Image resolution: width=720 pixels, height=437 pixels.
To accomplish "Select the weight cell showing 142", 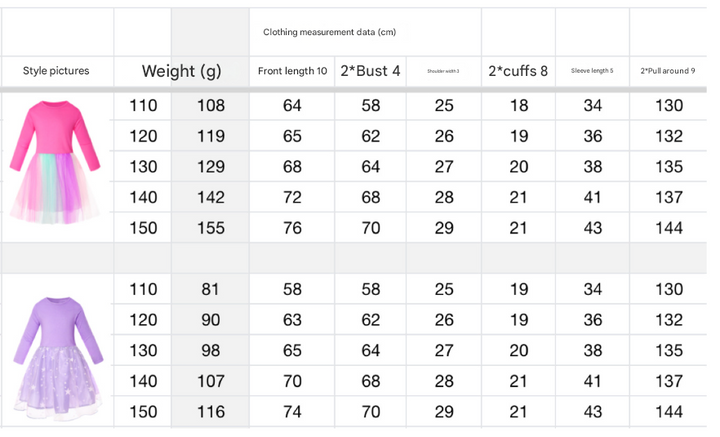I will 211,198.
